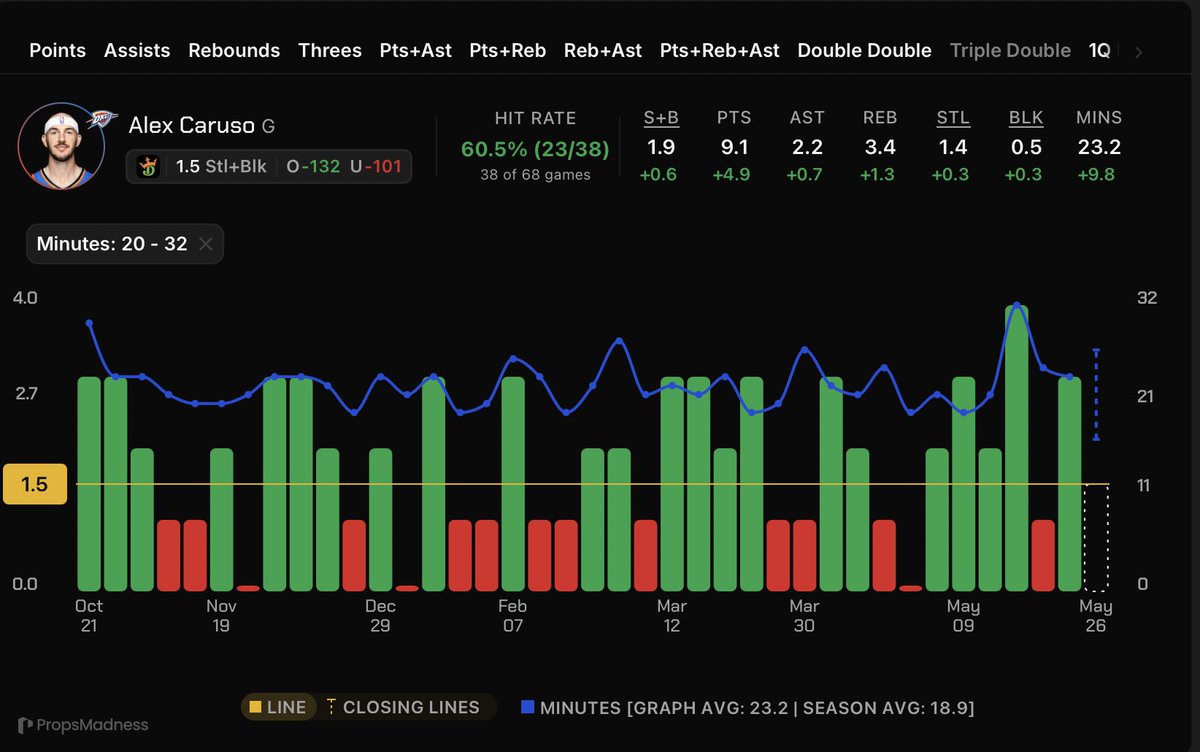Click the blue MINUTES color square
This screenshot has width=1200, height=752.
point(527,708)
